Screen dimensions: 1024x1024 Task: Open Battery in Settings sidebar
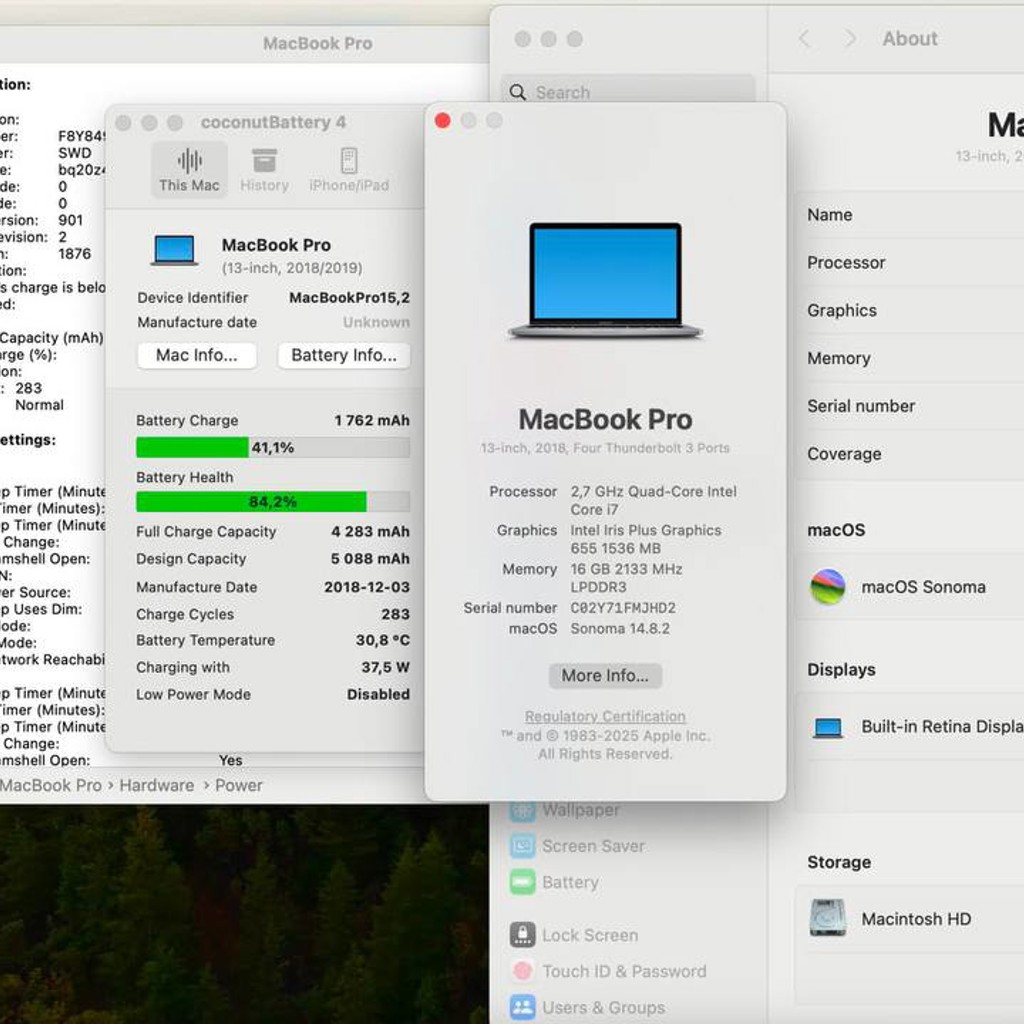[x=555, y=882]
